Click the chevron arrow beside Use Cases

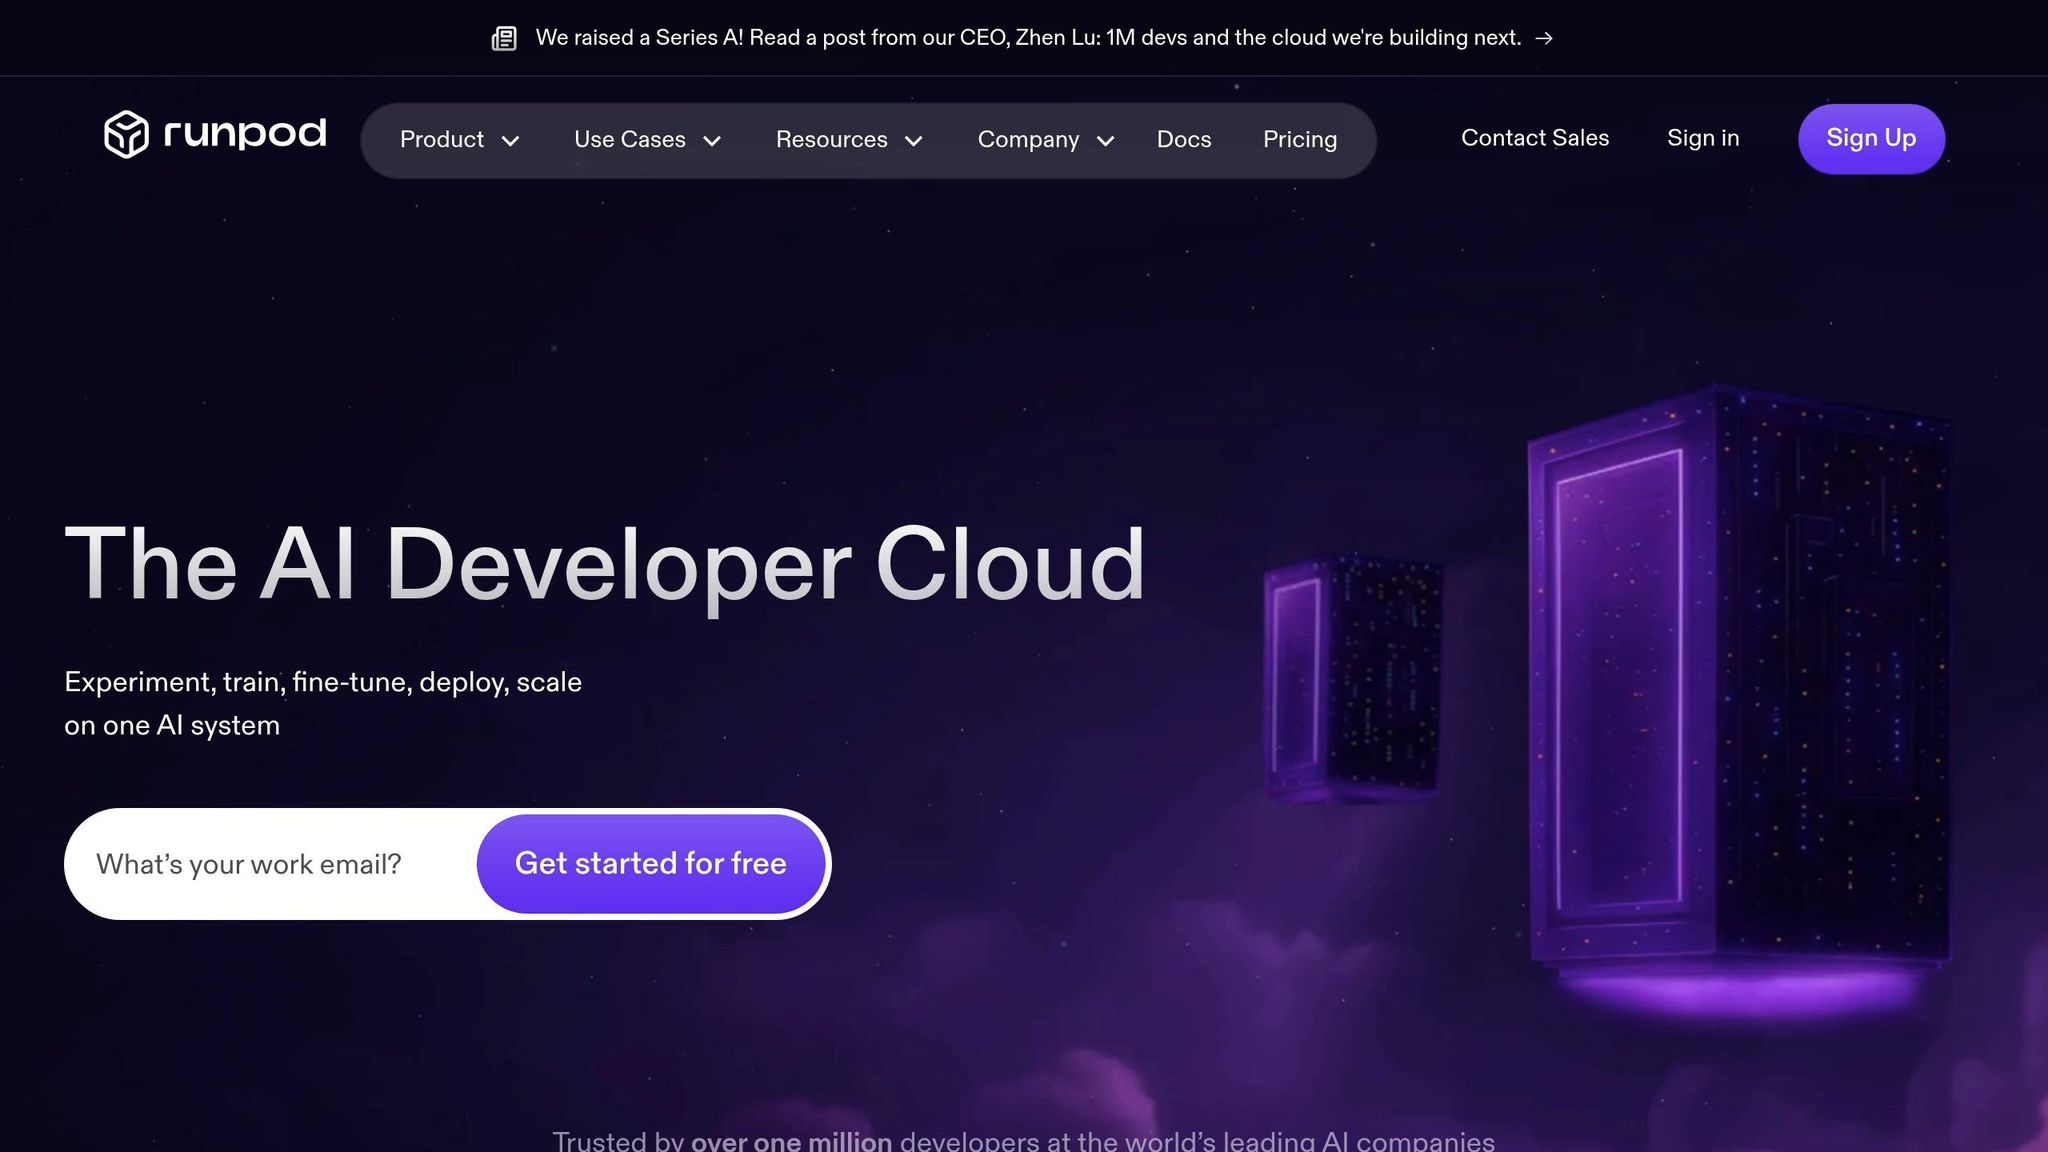(712, 141)
